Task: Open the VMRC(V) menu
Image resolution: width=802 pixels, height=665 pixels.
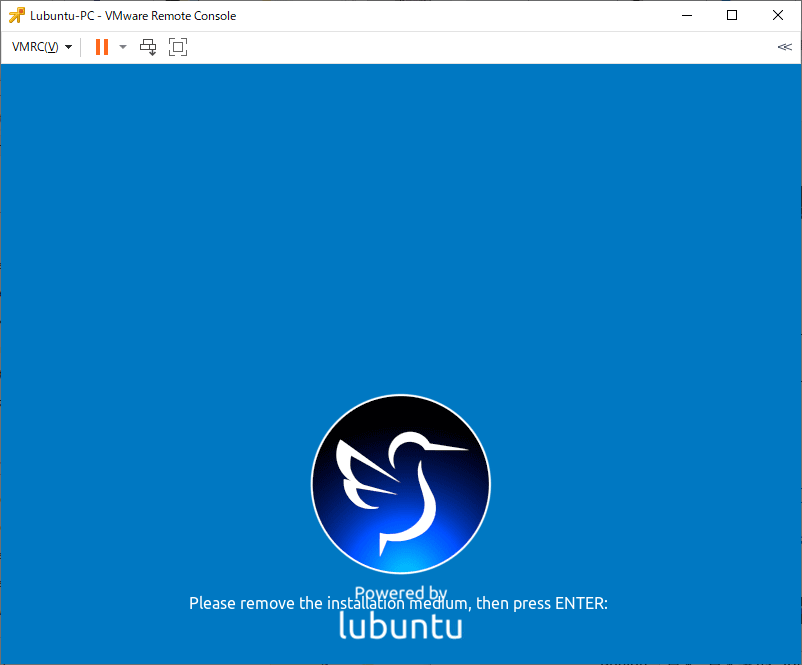Action: 41,47
